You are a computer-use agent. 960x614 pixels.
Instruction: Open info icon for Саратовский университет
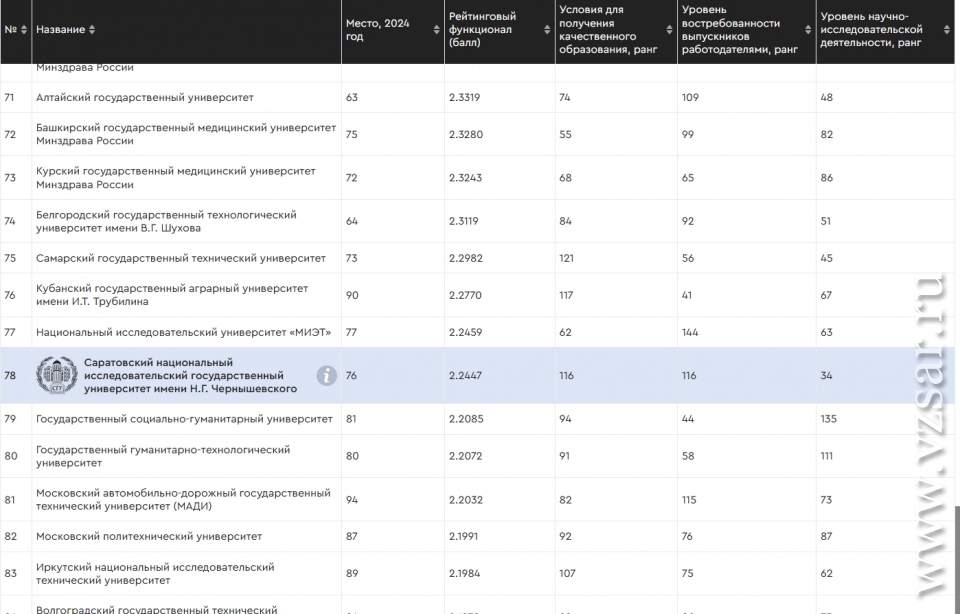click(326, 375)
